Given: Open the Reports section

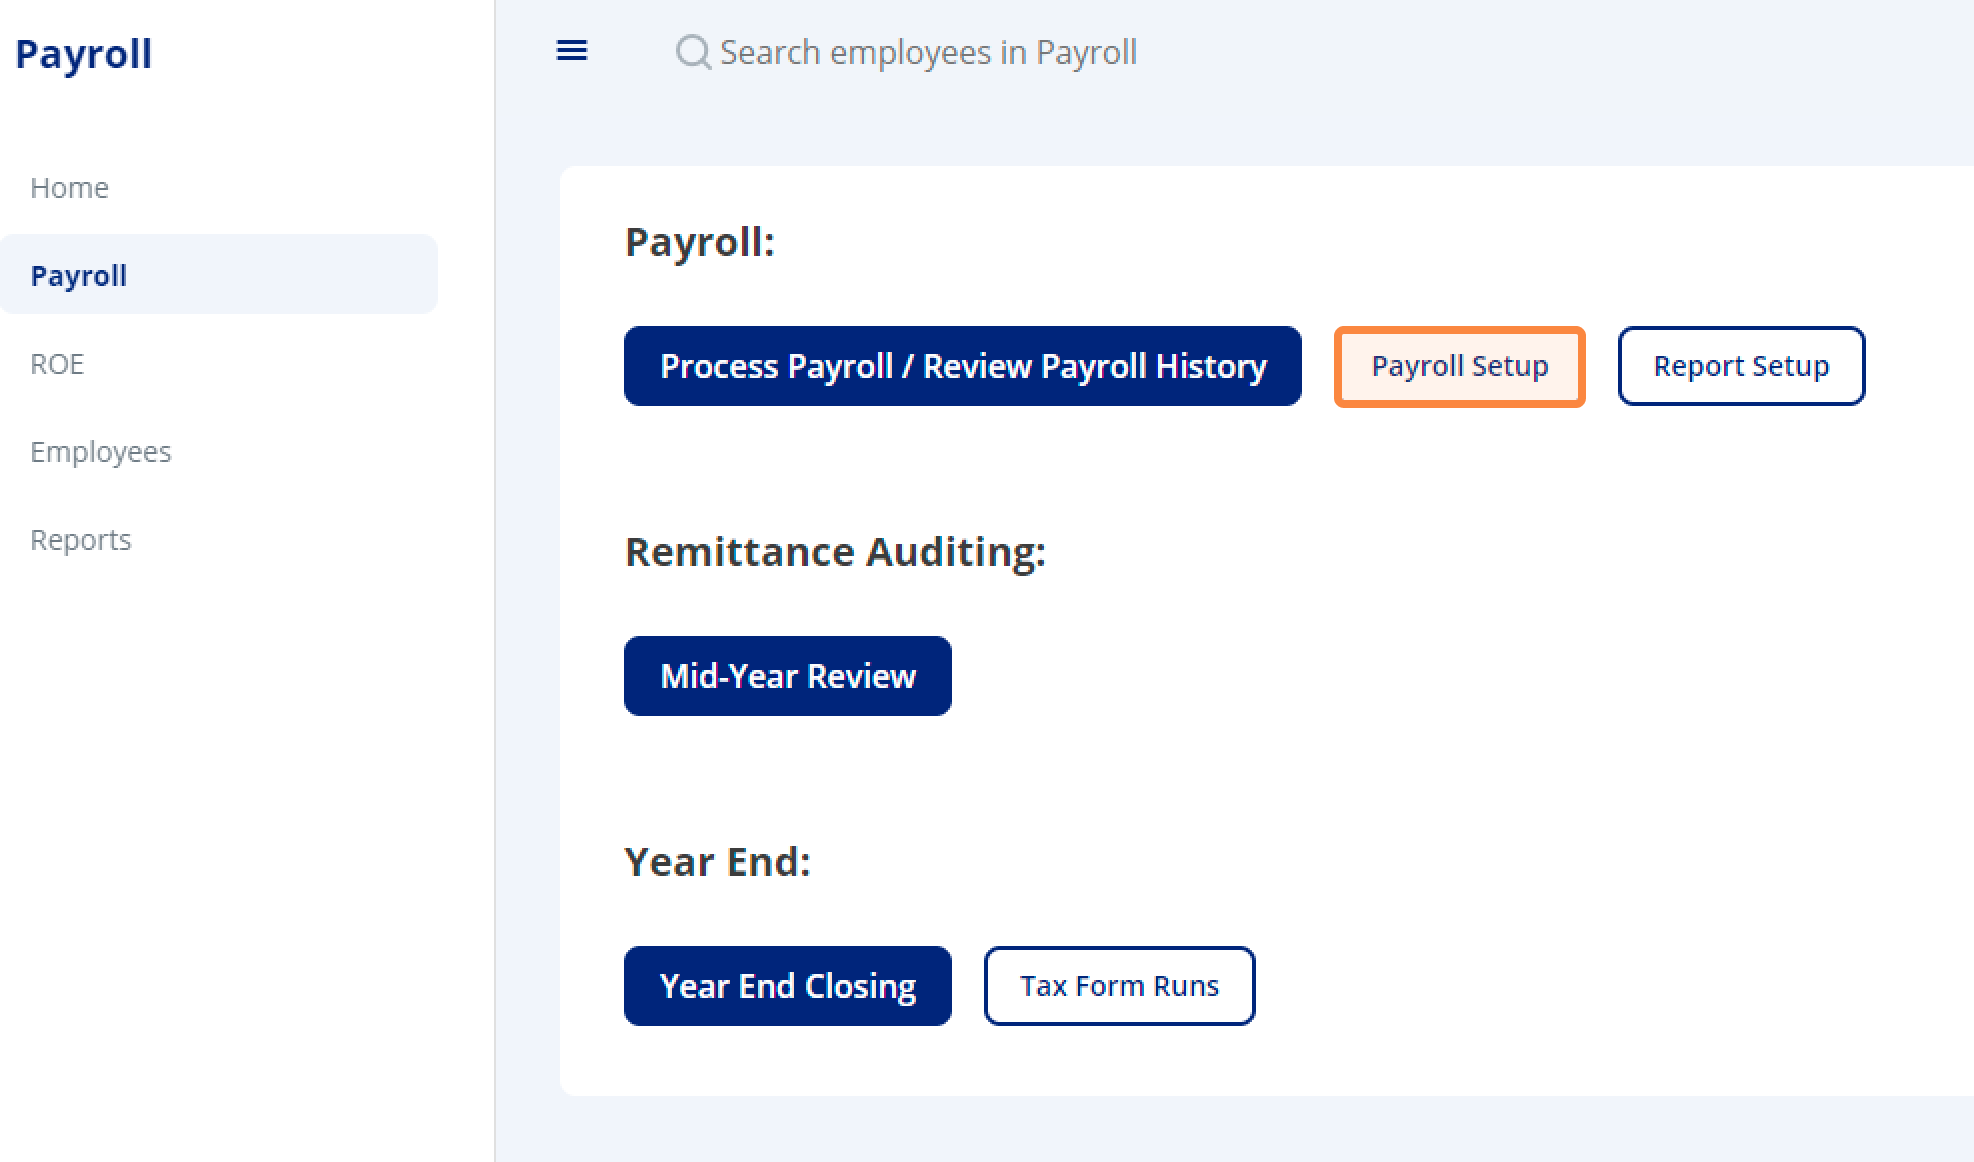Looking at the screenshot, I should pyautogui.click(x=81, y=539).
